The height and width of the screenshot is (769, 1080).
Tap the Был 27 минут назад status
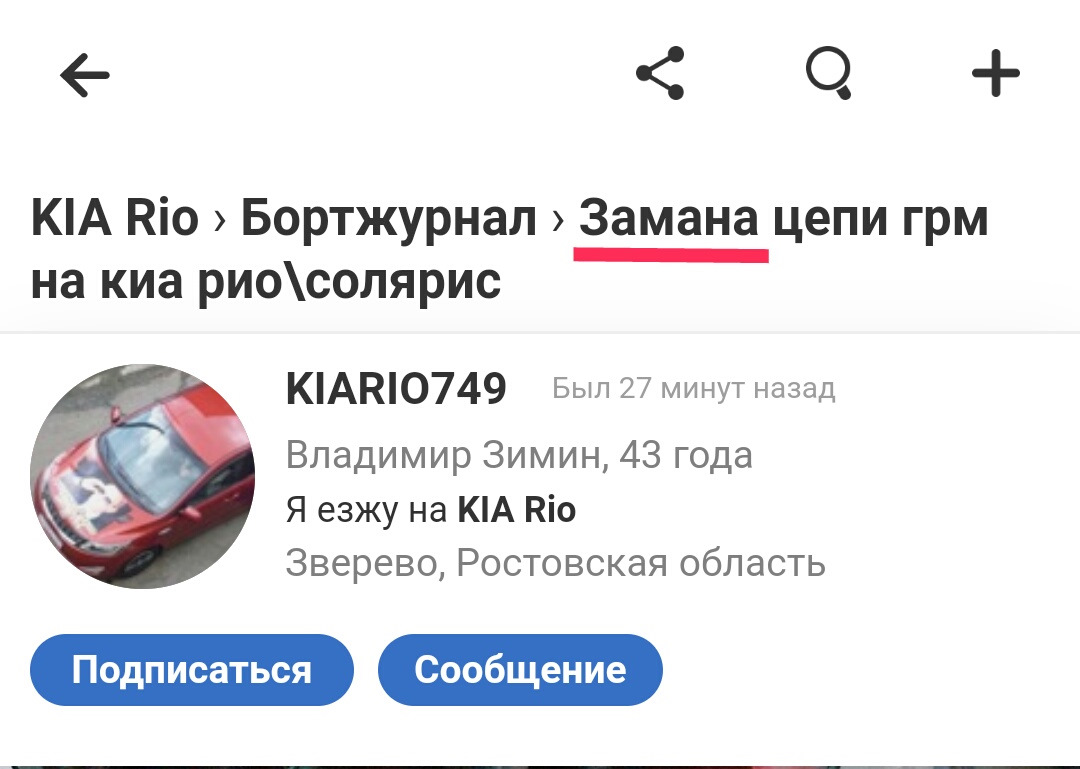694,389
